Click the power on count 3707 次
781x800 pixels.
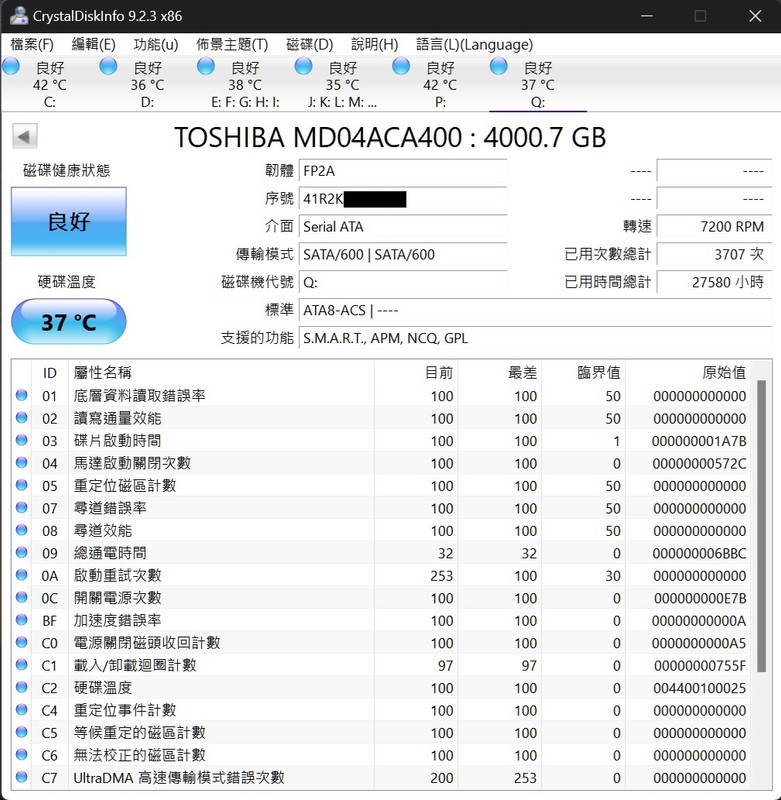point(714,255)
